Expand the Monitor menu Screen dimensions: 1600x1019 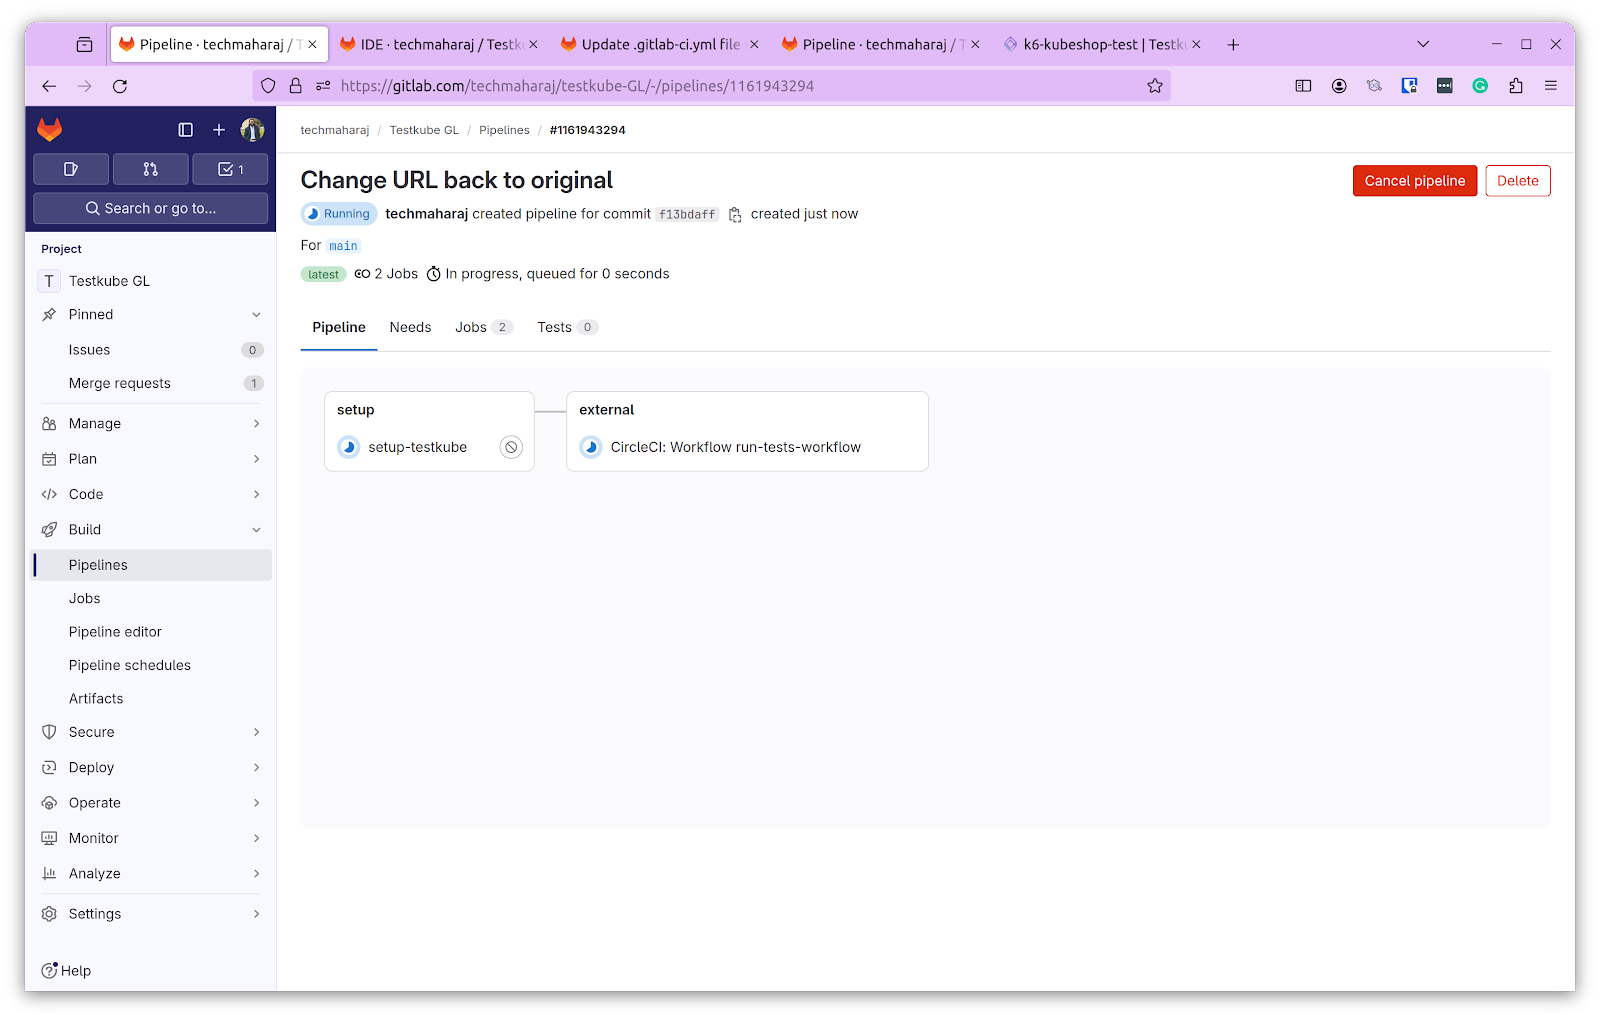[151, 838]
